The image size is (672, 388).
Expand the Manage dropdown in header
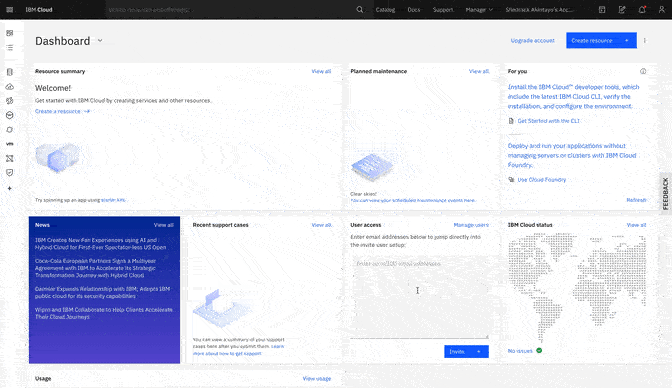click(x=479, y=9)
